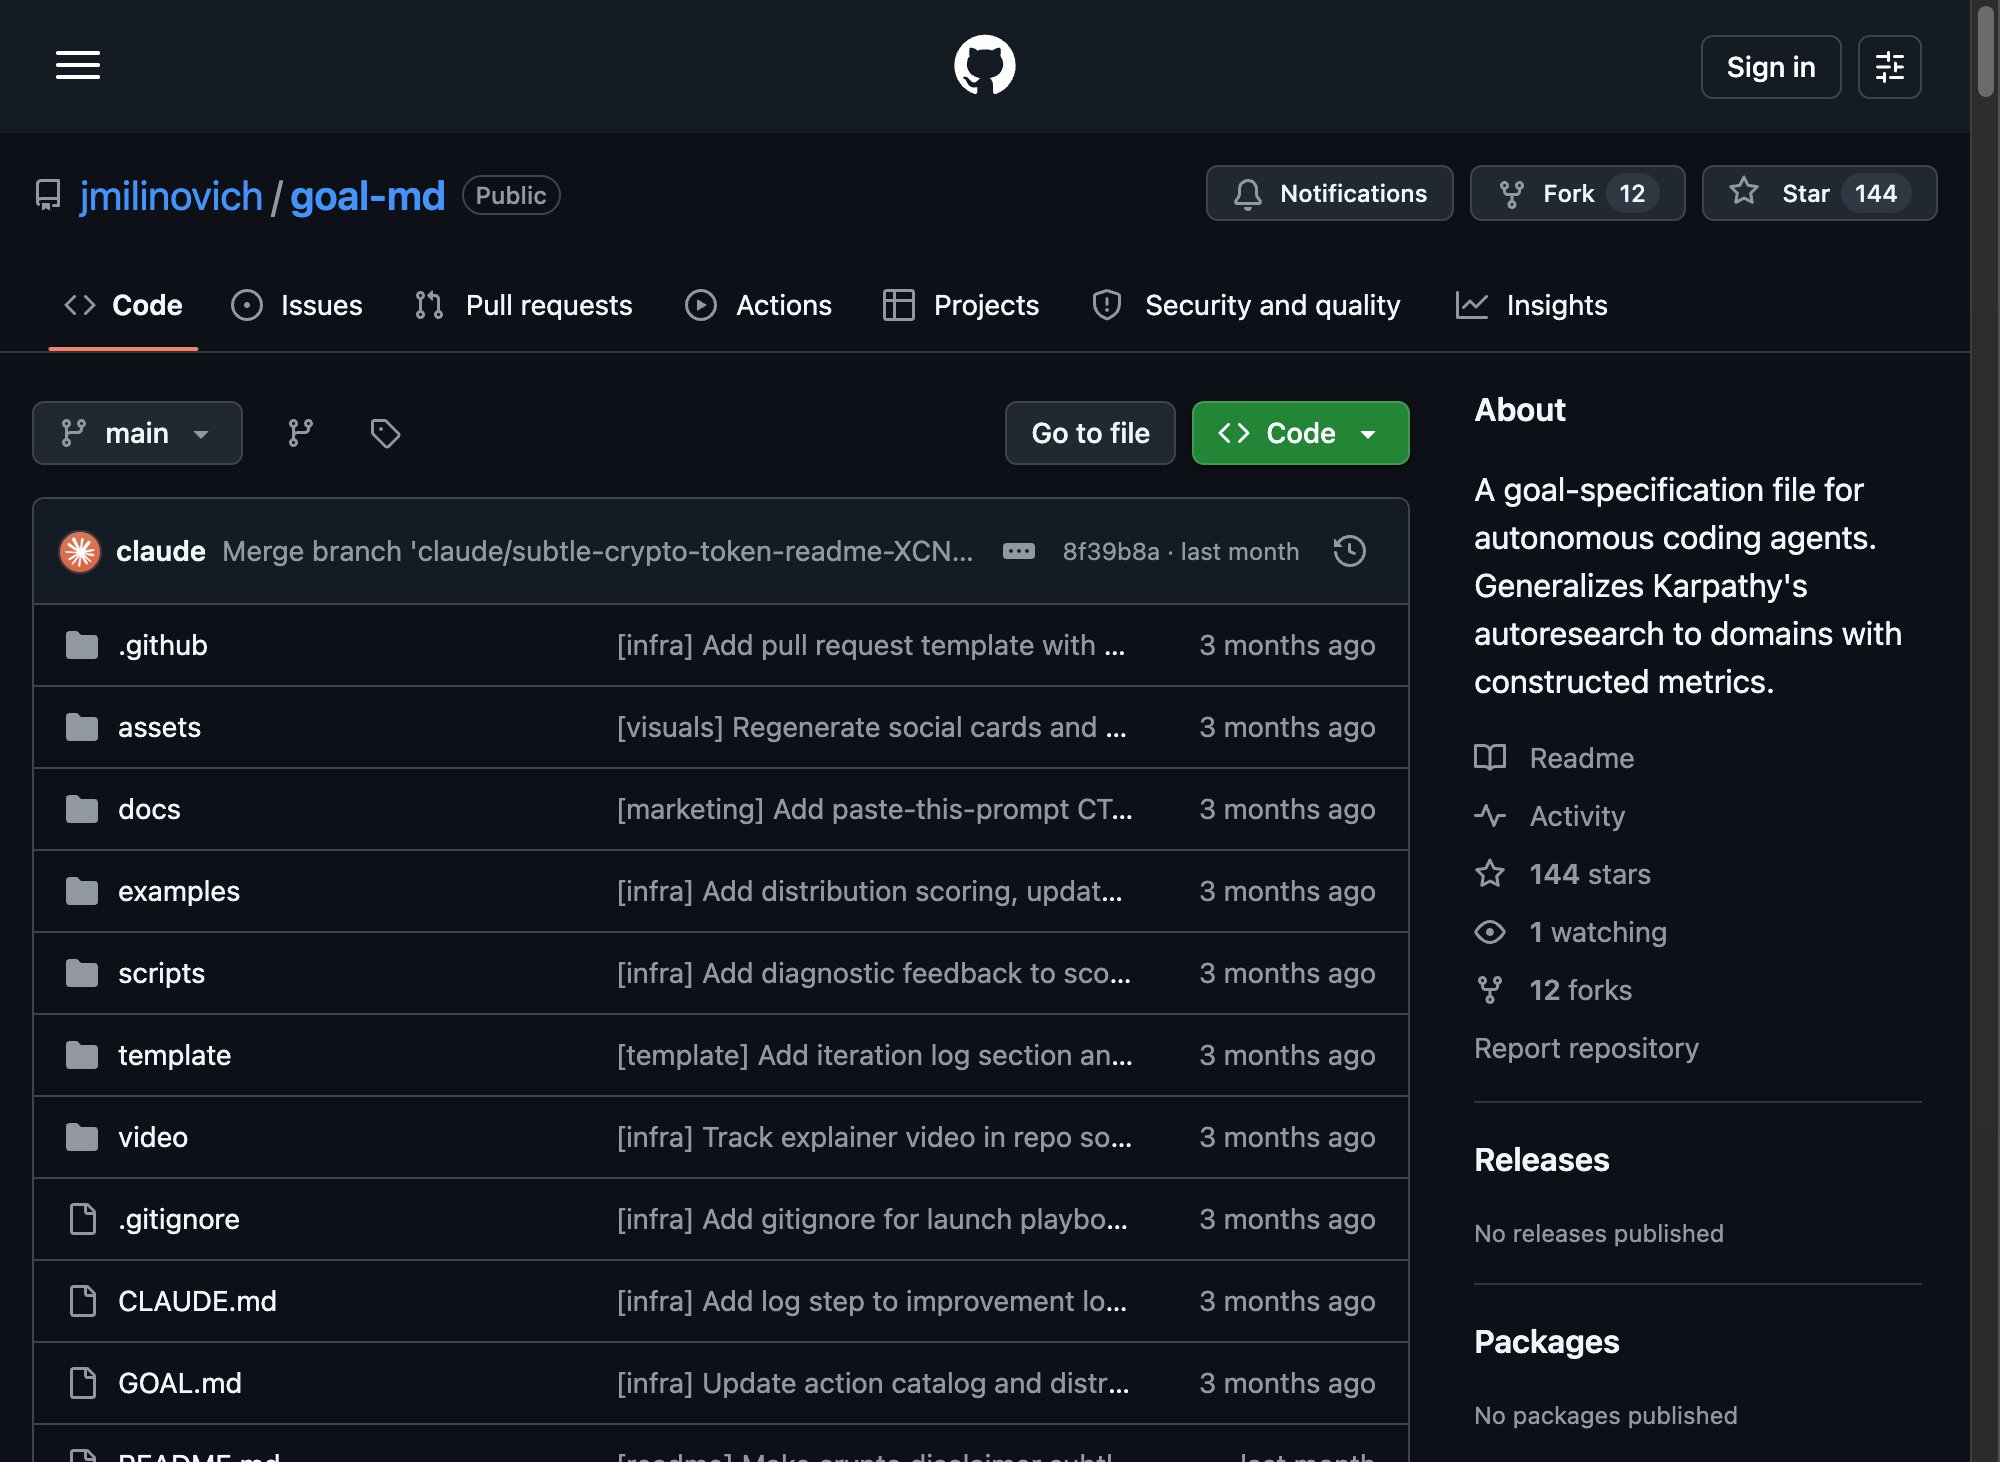Open the template folder icon
This screenshot has width=2000, height=1462.
[82, 1055]
